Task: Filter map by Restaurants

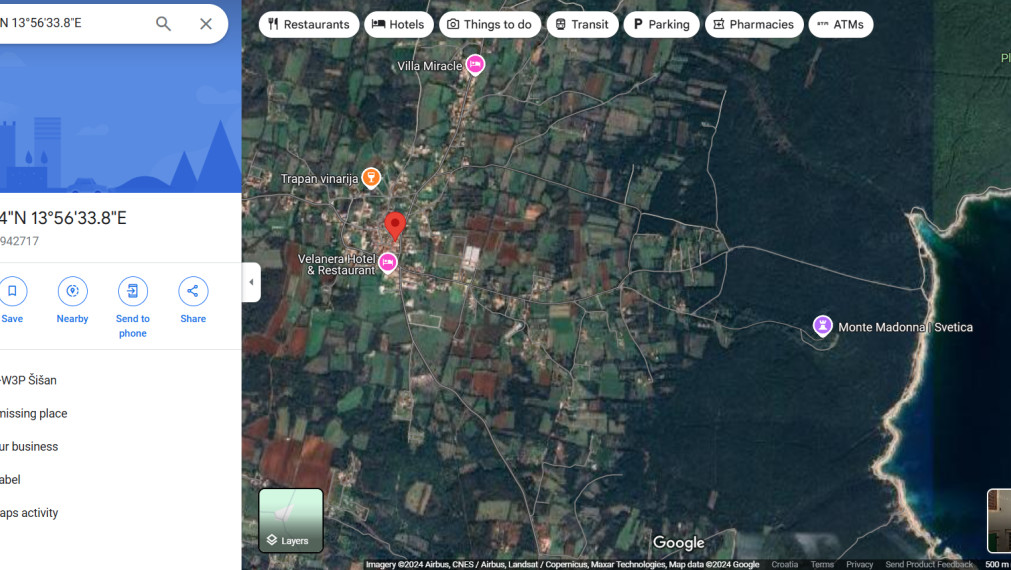Action: point(309,24)
